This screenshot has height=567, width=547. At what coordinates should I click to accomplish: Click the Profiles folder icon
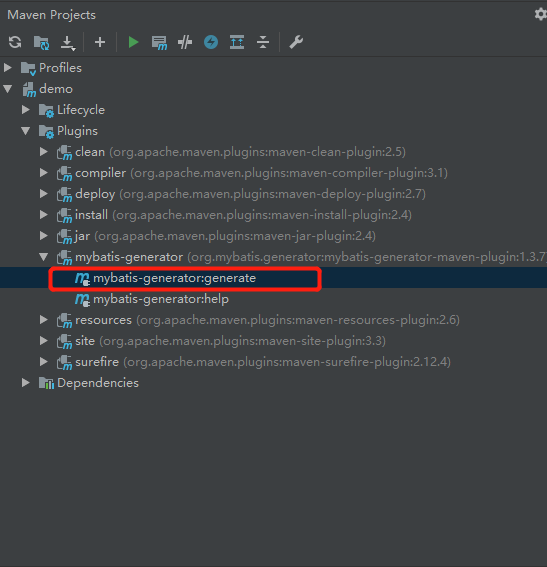point(28,68)
